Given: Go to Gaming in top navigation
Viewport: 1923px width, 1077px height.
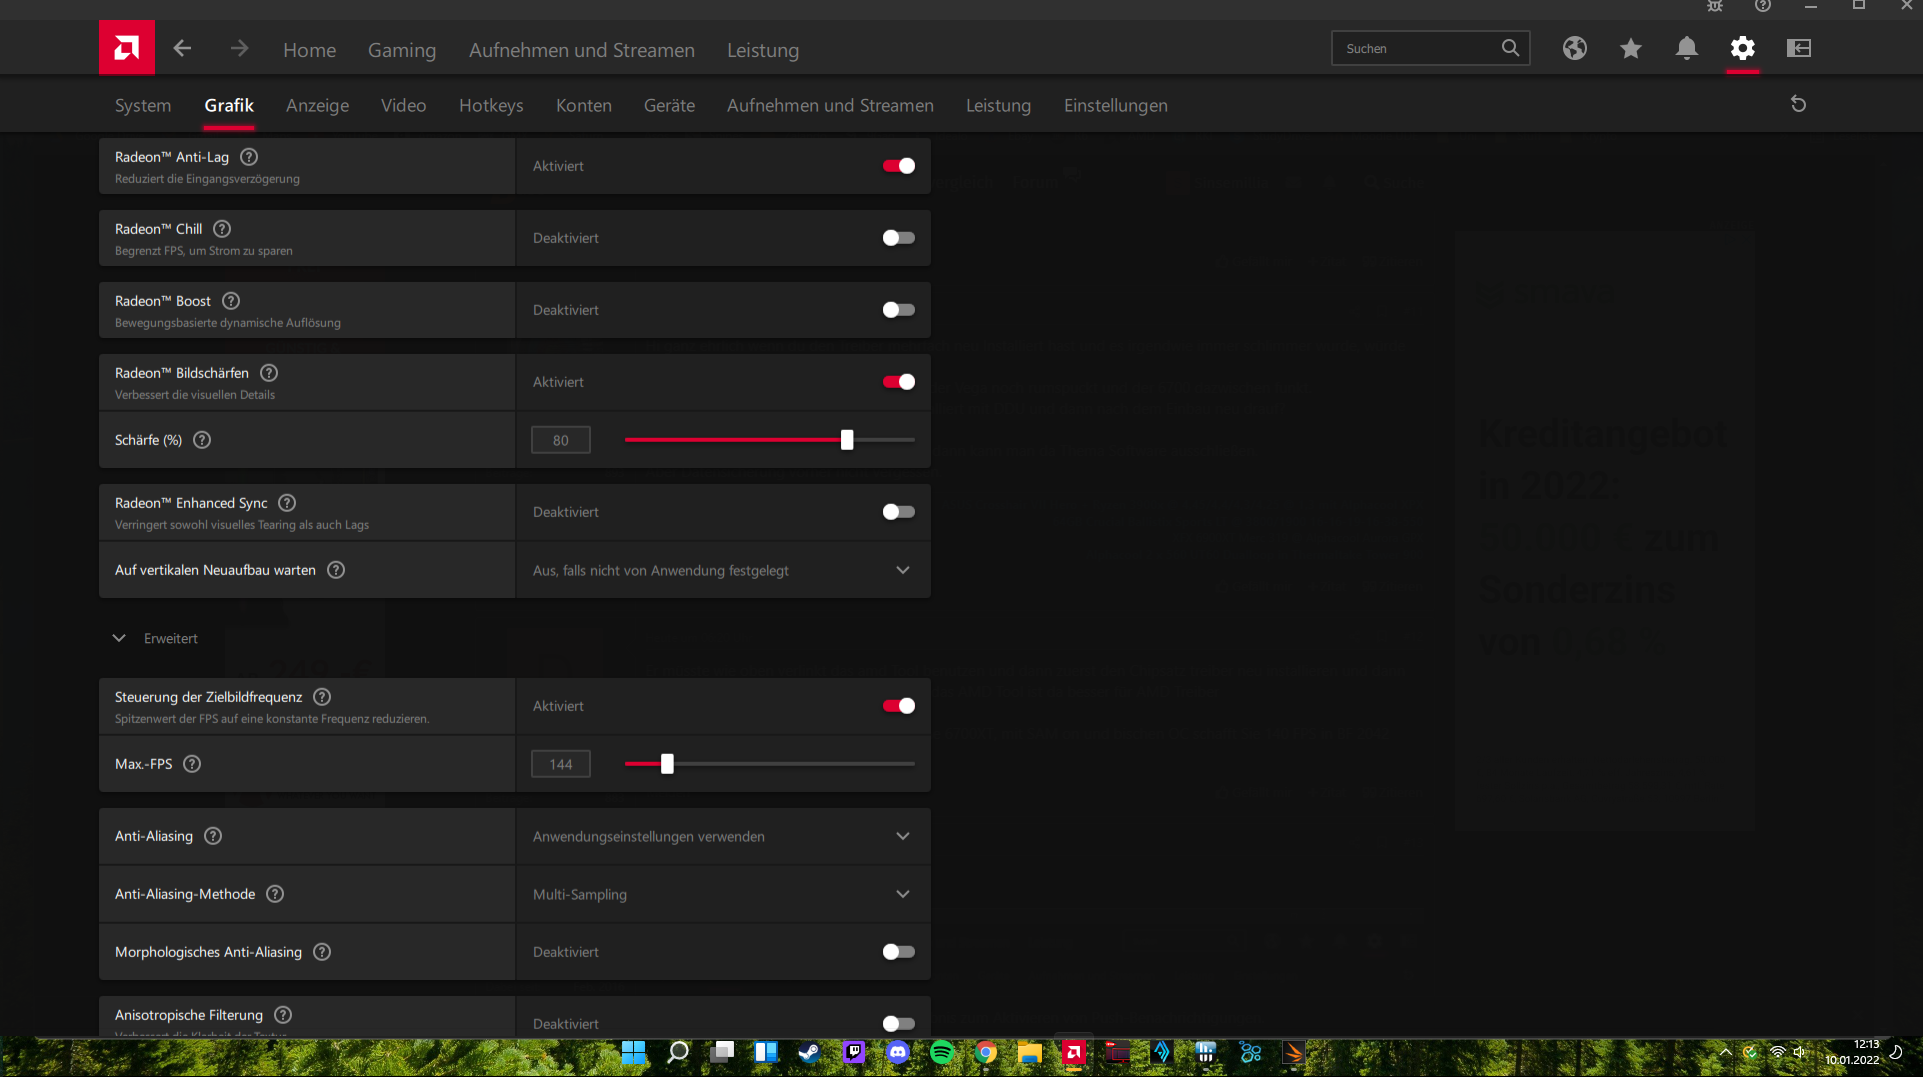Looking at the screenshot, I should pyautogui.click(x=402, y=50).
